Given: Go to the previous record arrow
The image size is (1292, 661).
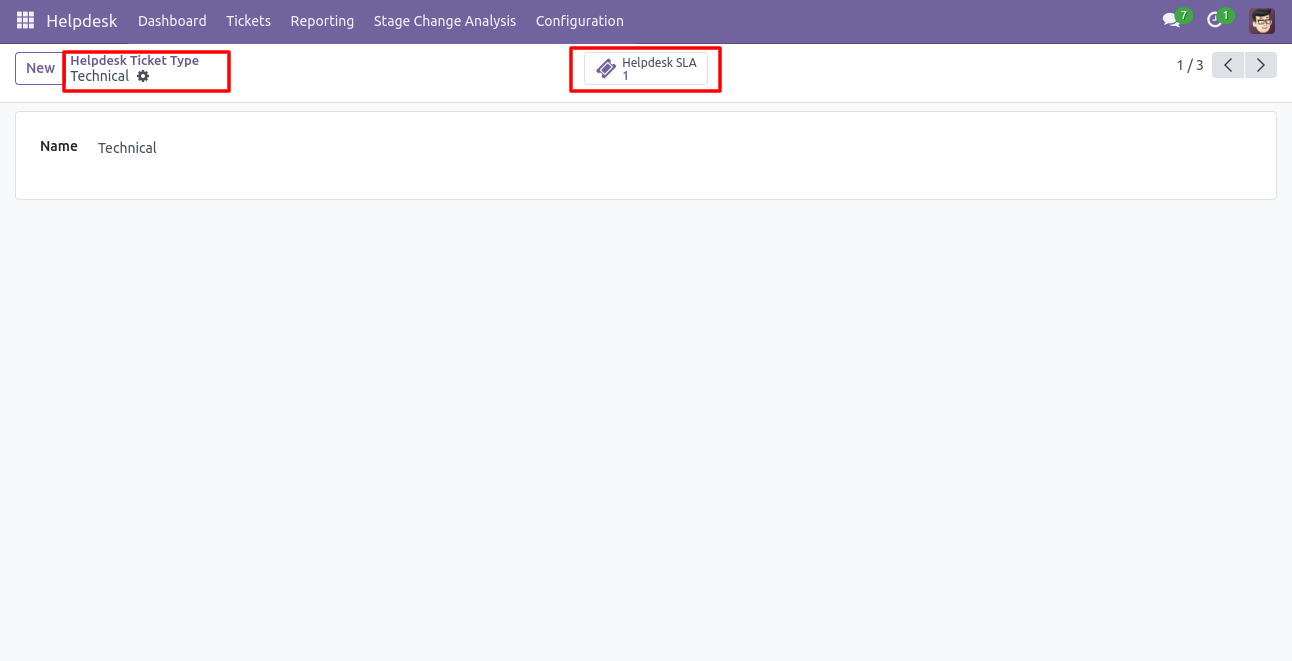Looking at the screenshot, I should [1228, 66].
